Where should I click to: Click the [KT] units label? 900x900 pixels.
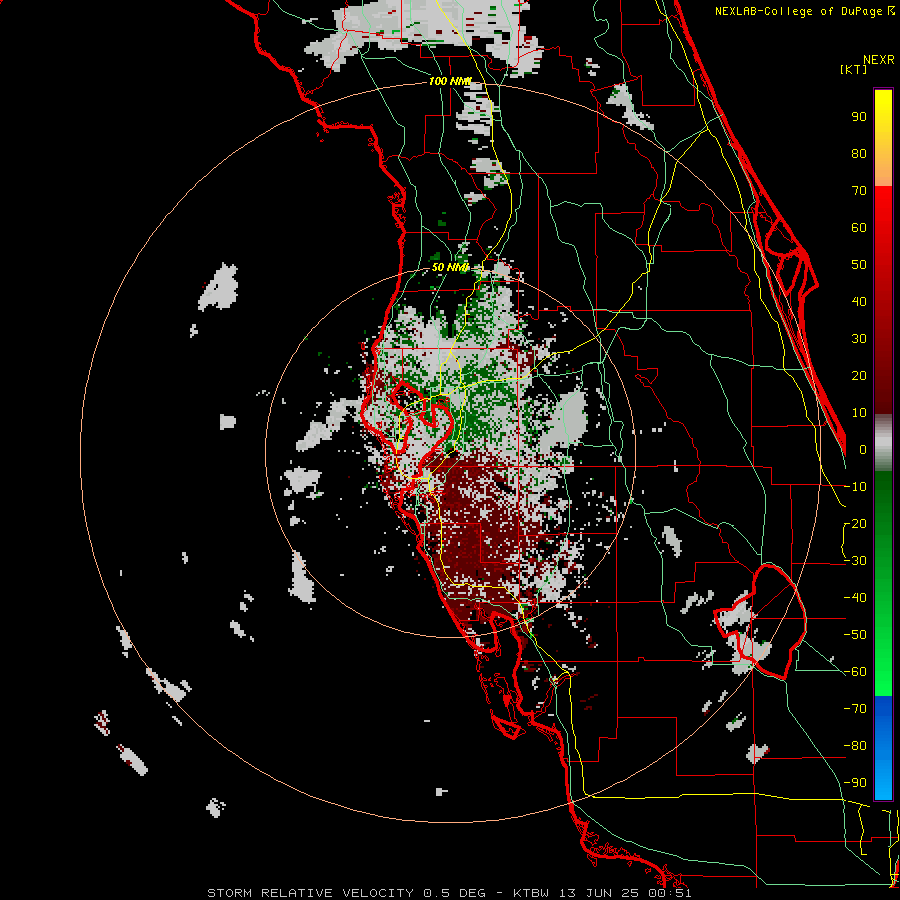pos(854,69)
